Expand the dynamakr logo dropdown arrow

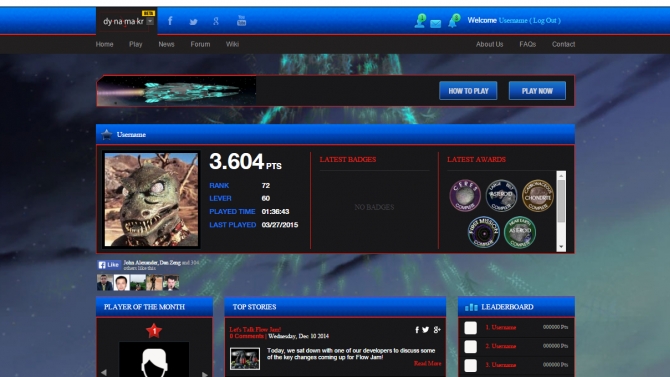150,21
